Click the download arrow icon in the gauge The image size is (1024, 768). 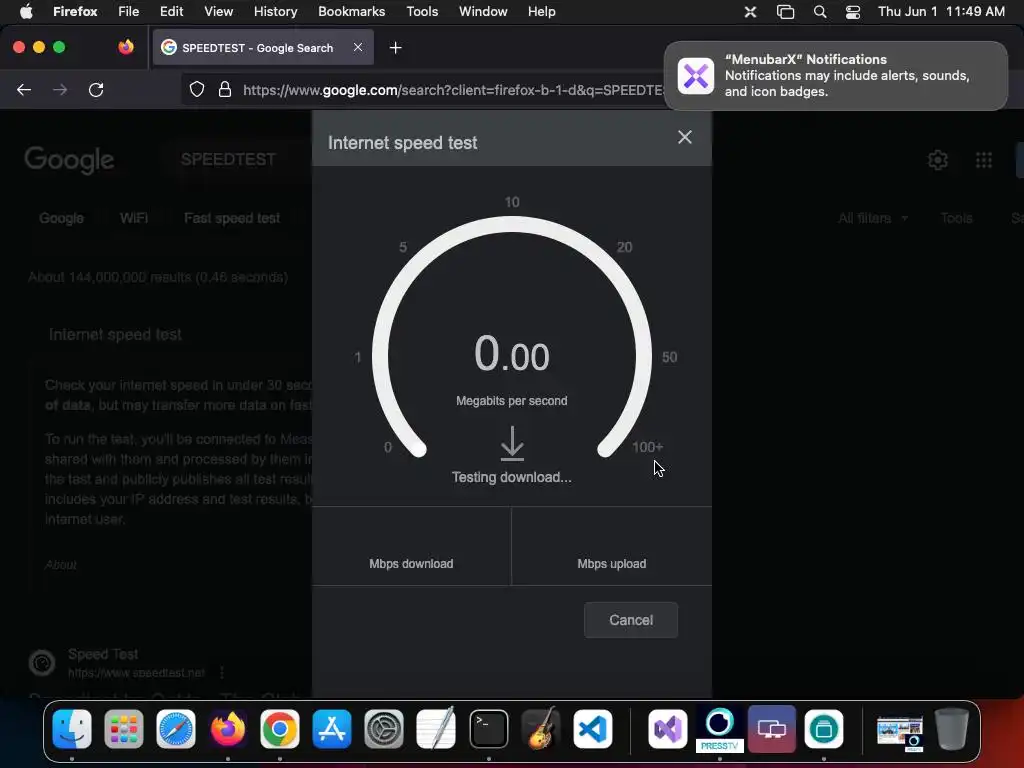tap(512, 443)
